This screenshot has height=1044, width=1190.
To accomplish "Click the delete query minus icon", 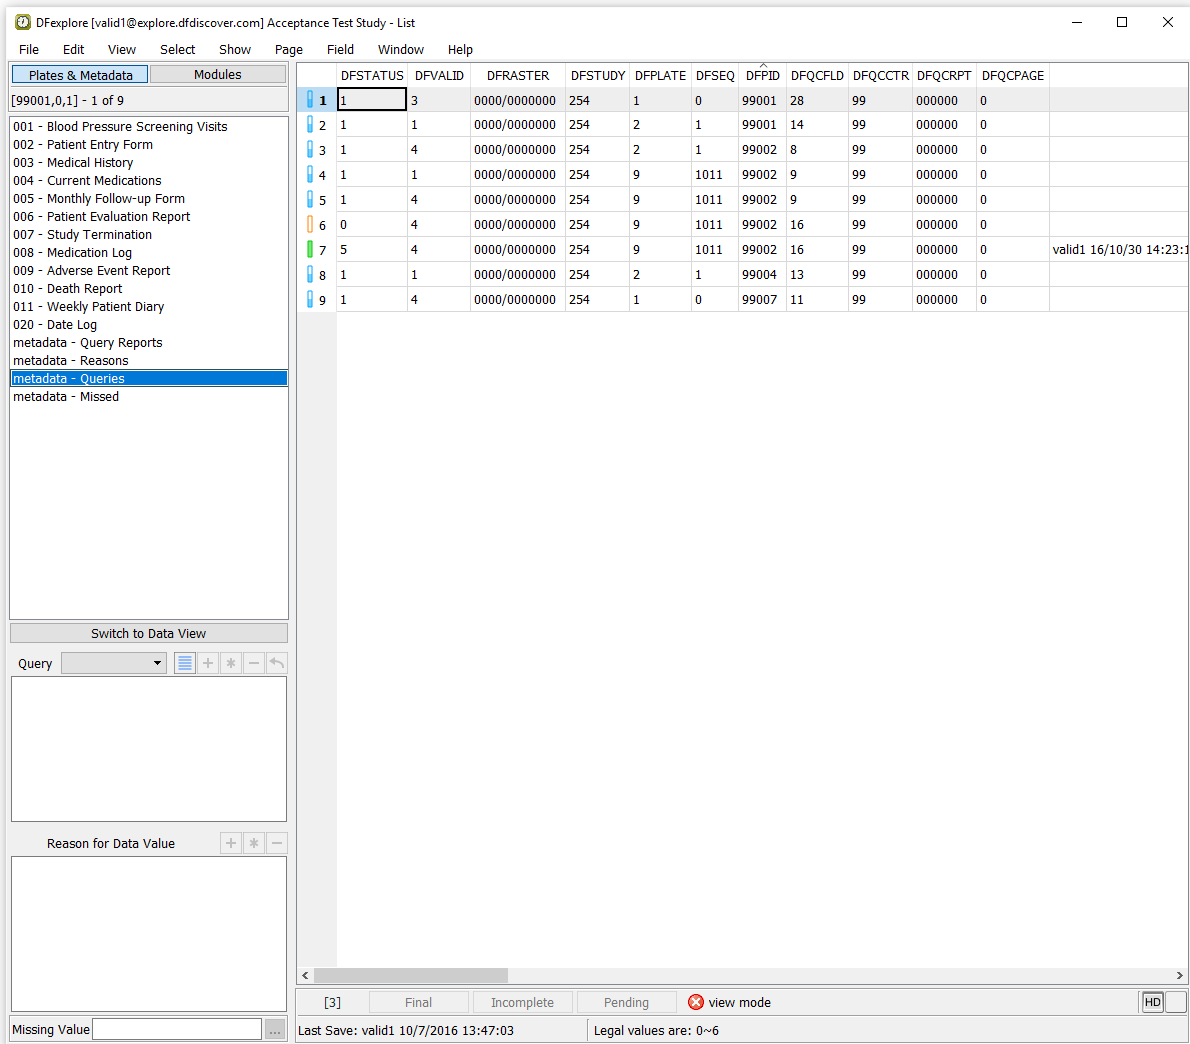I will click(x=254, y=663).
